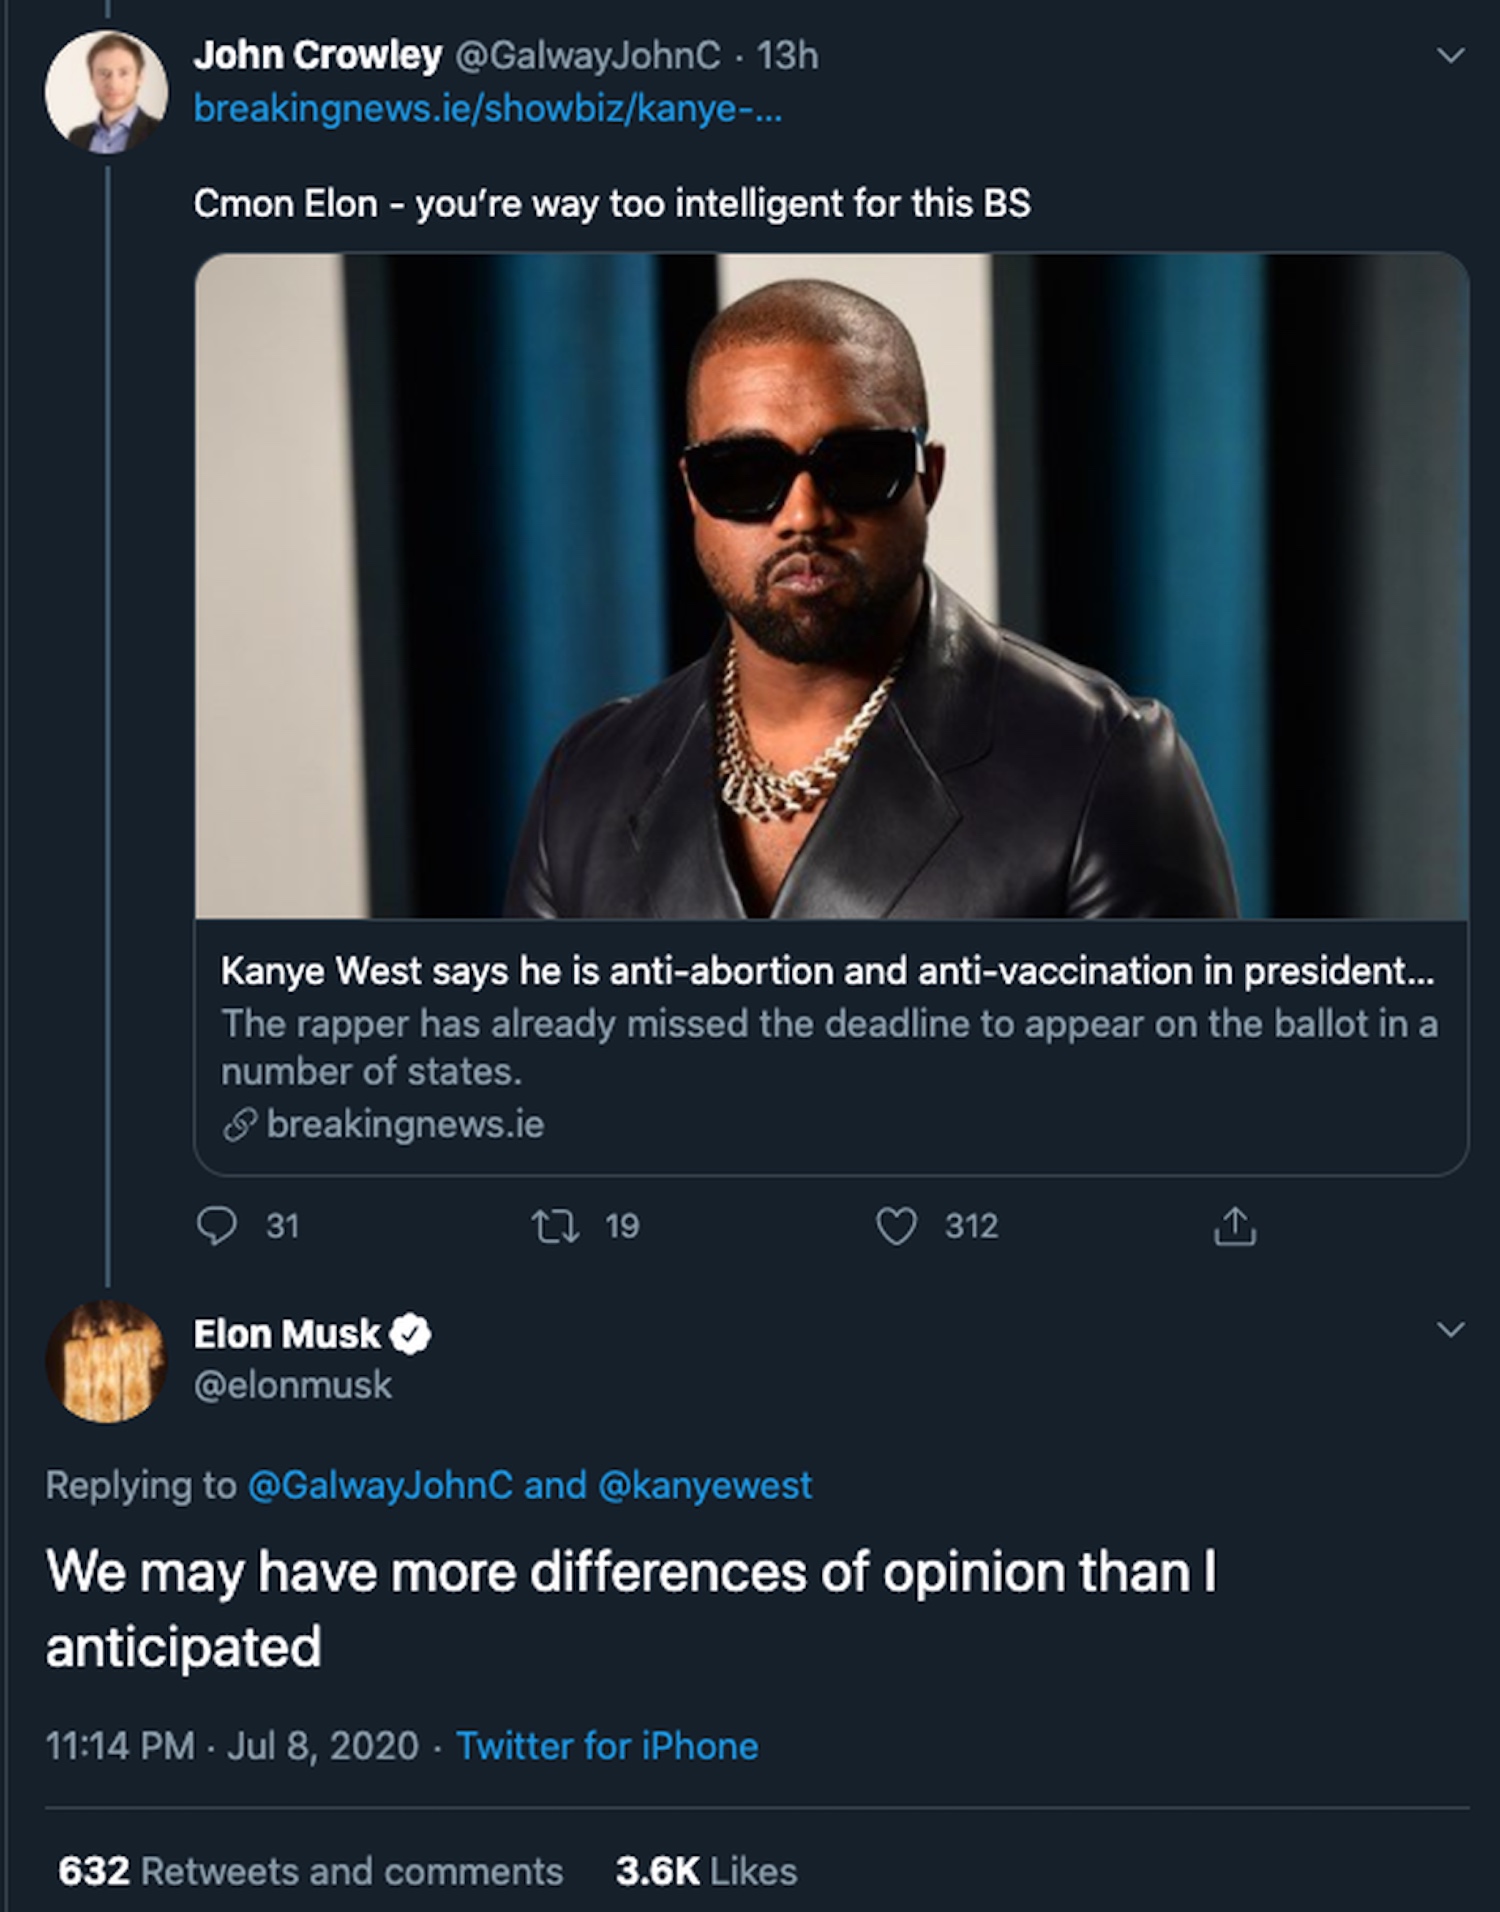This screenshot has height=1912, width=1500.
Task: Click the reply icon on John Crowley's tweet
Action: pos(217,1226)
